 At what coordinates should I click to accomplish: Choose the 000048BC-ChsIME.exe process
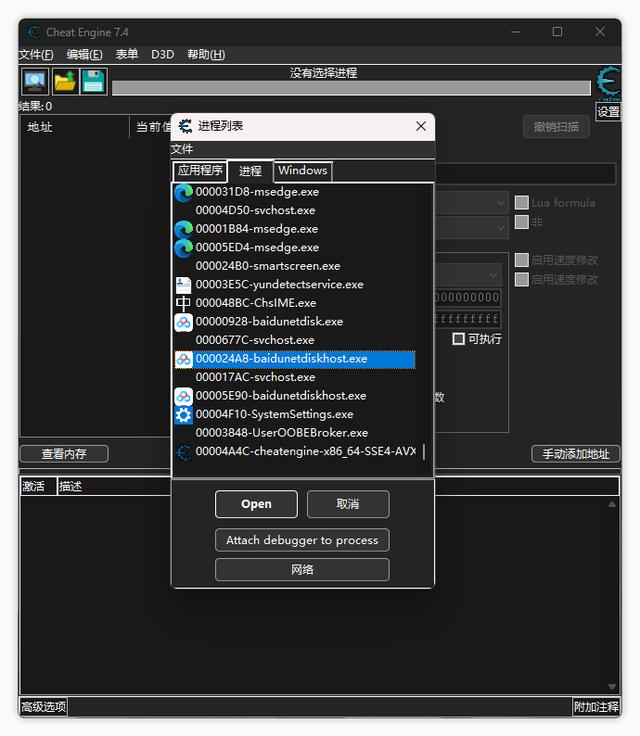pos(255,303)
